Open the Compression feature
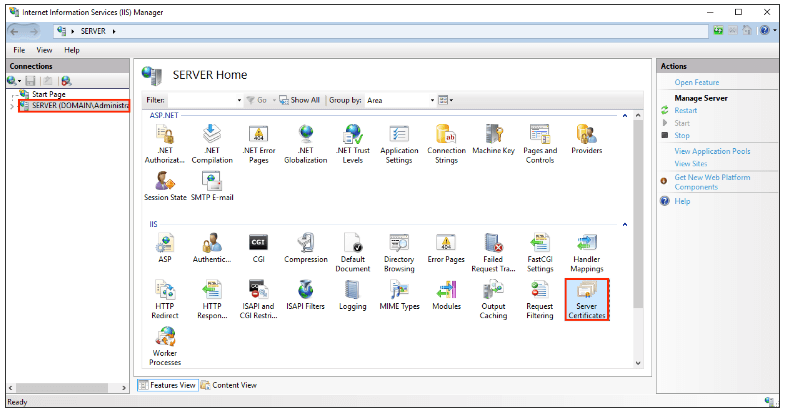Viewport: 787px width, 414px height. tap(306, 248)
